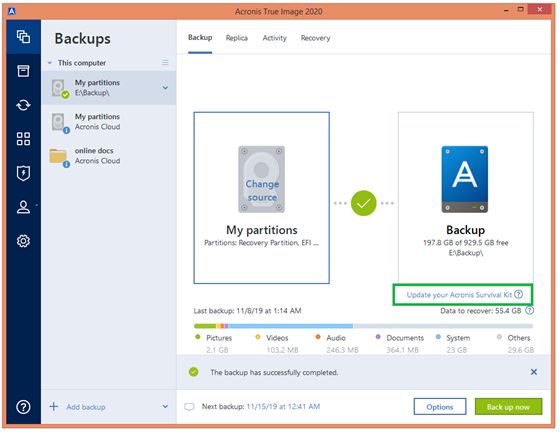Open the Sync section in sidebar
The width and height of the screenshot is (560, 433).
(23, 105)
